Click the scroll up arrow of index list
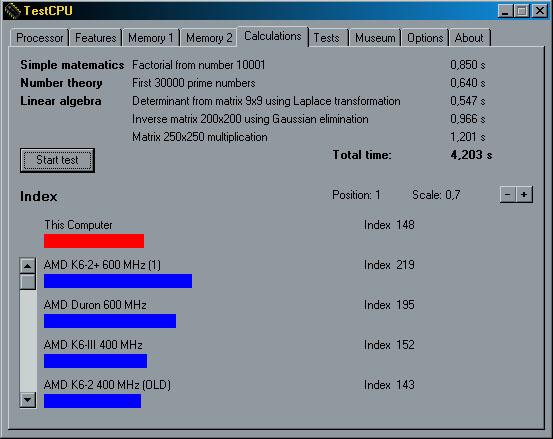This screenshot has width=553, height=439. pos(28,266)
